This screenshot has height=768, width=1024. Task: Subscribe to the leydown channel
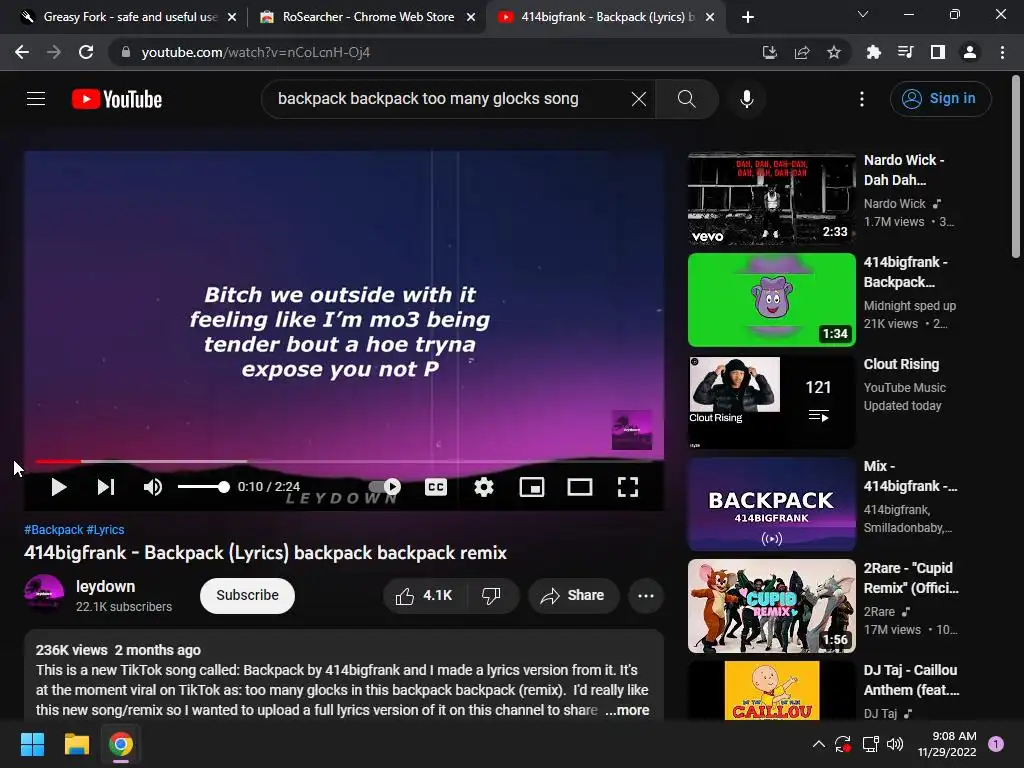click(248, 595)
